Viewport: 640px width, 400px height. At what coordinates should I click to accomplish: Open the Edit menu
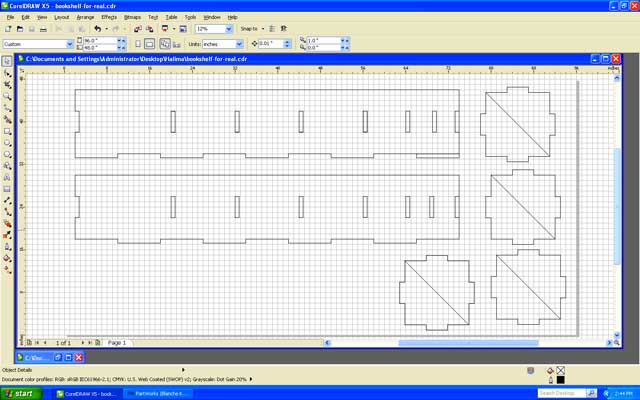pyautogui.click(x=25, y=17)
